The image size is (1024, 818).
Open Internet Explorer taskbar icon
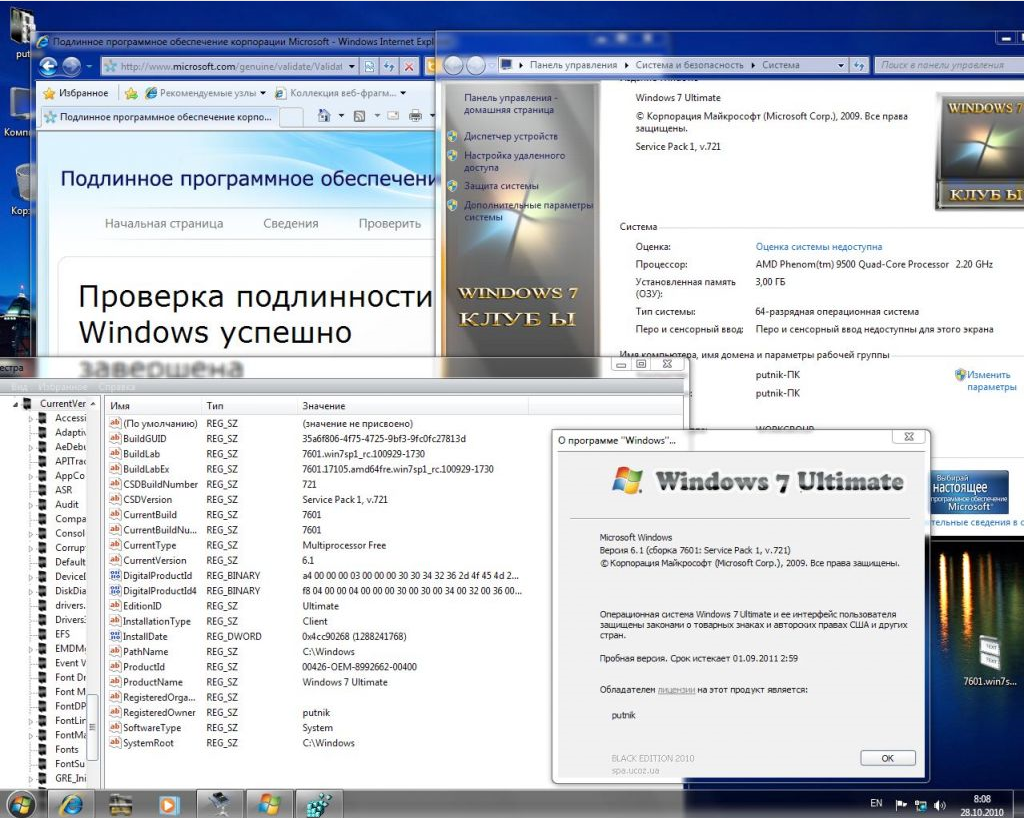[71, 803]
